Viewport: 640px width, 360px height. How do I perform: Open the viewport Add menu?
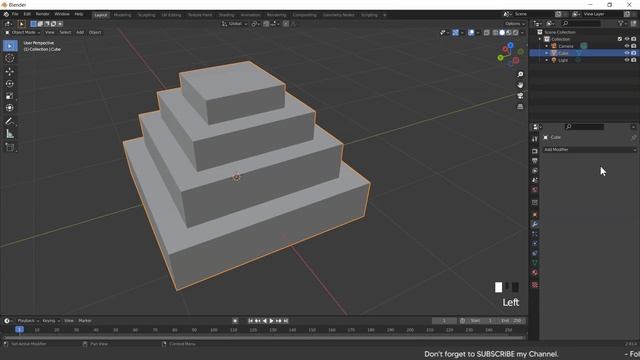point(80,32)
